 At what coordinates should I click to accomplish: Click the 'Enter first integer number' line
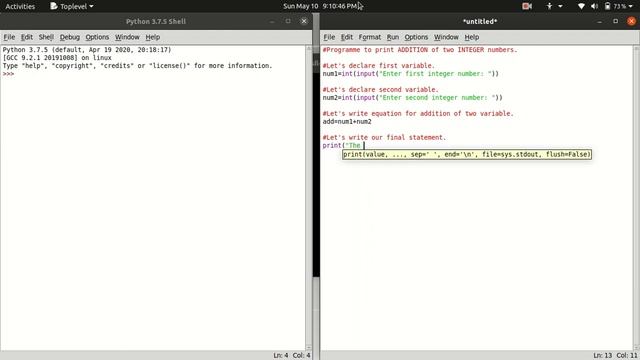coord(411,74)
